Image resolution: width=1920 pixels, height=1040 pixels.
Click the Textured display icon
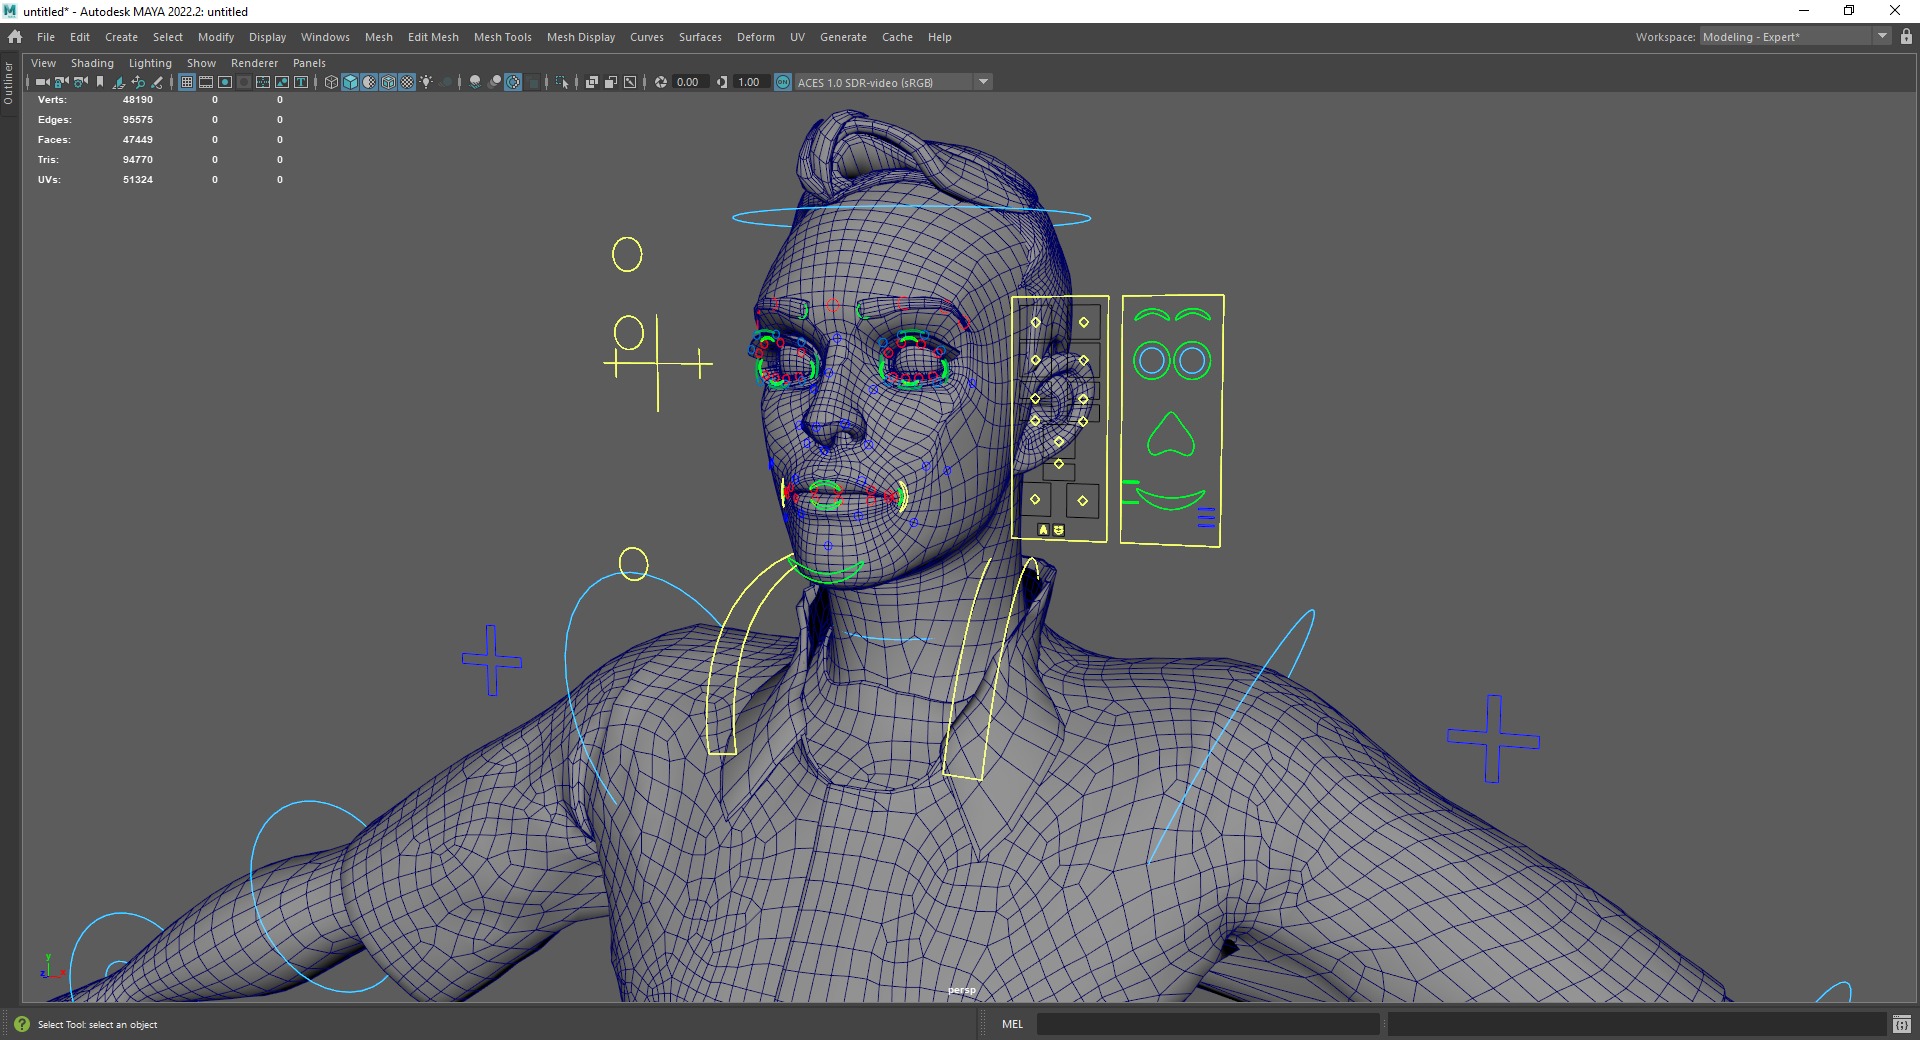[407, 82]
